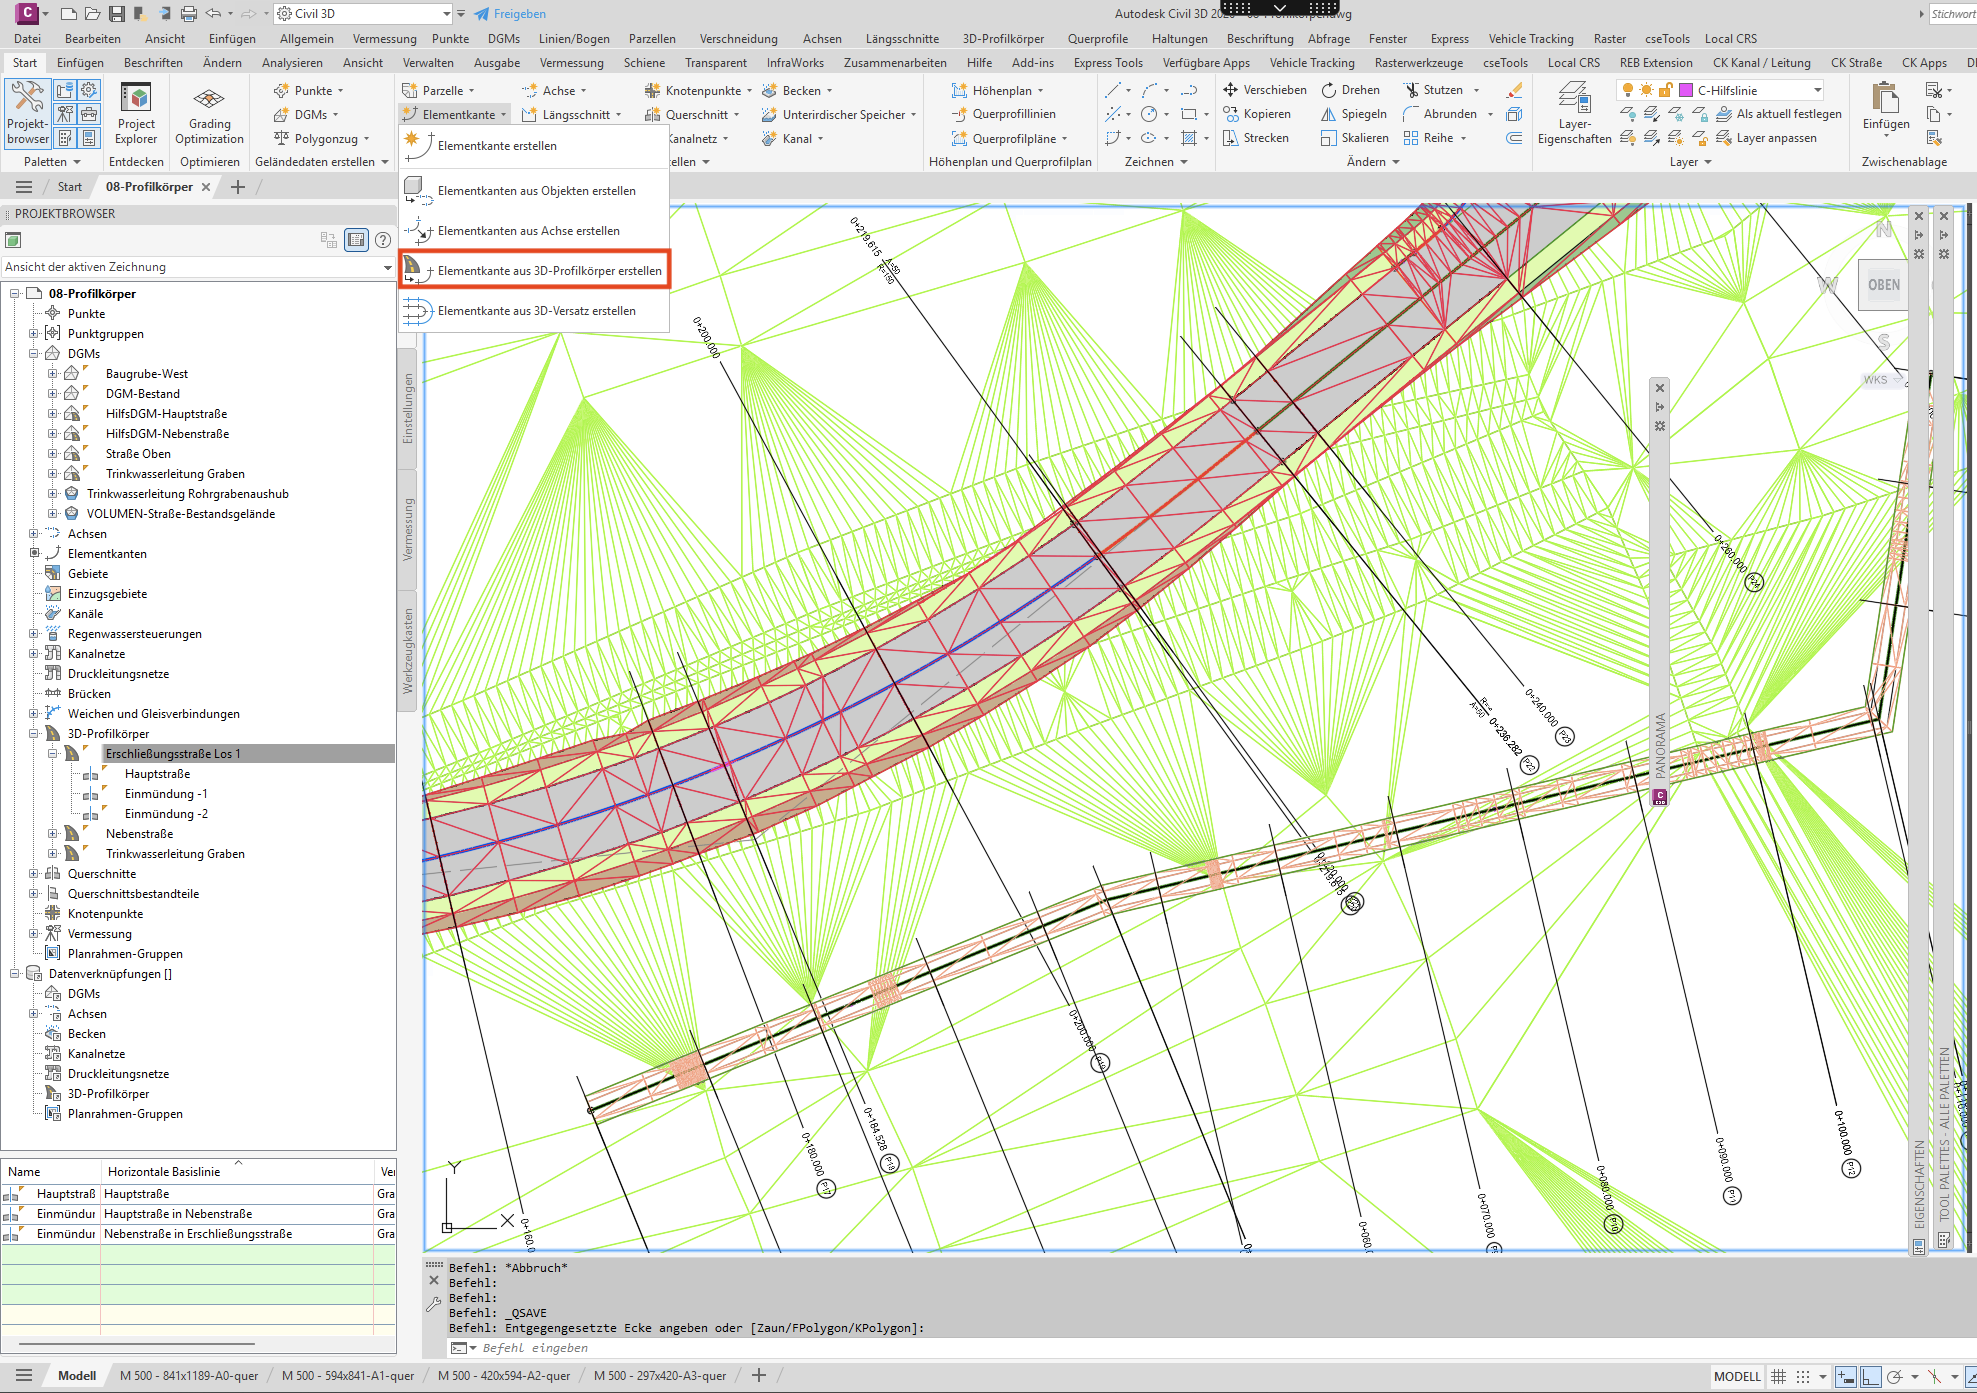This screenshot has height=1393, width=1977.
Task: Click the Horizontale Basislinie column header
Action: click(x=237, y=1172)
